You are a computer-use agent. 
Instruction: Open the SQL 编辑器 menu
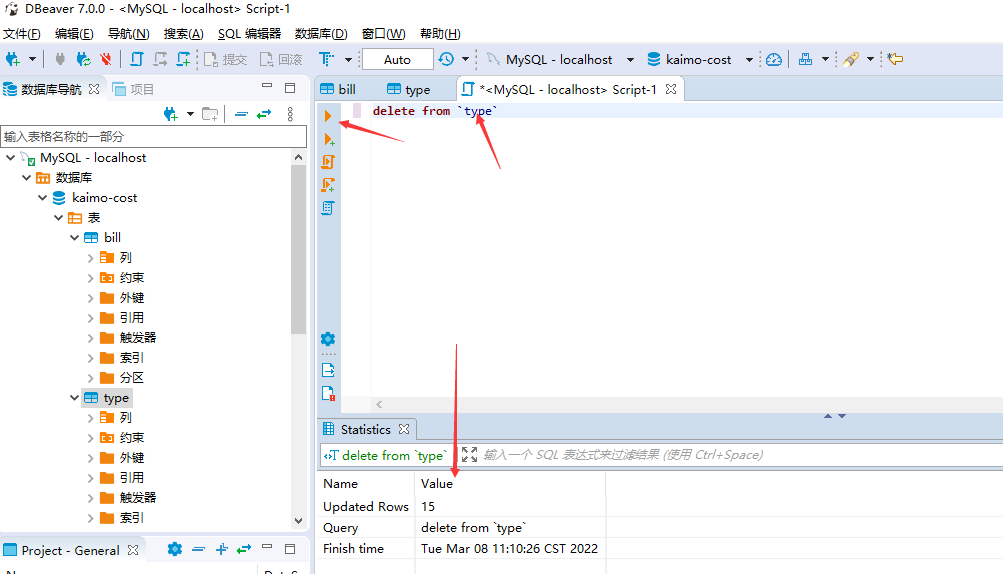pos(249,34)
